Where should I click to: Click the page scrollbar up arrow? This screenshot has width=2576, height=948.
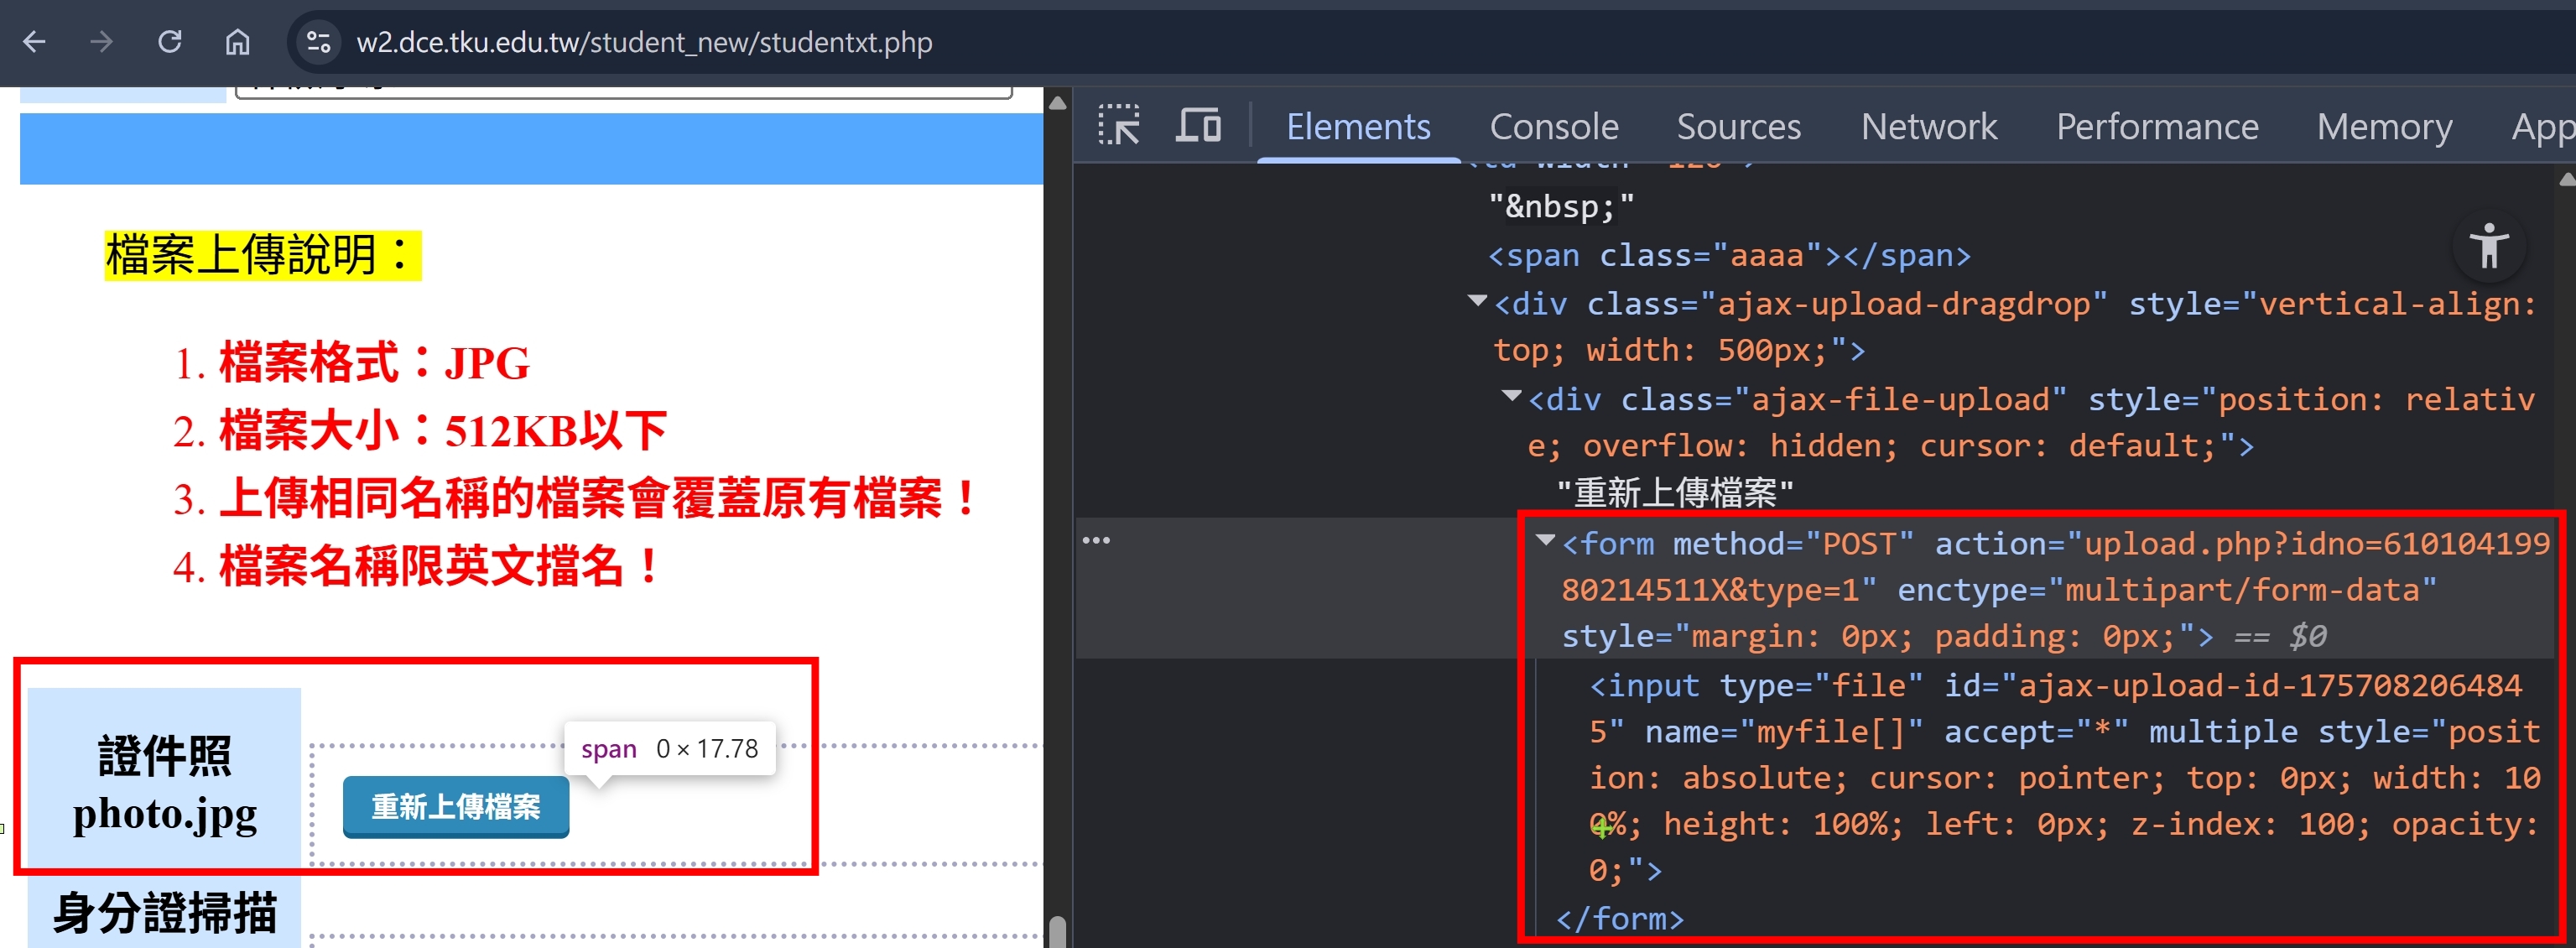pyautogui.click(x=1057, y=103)
